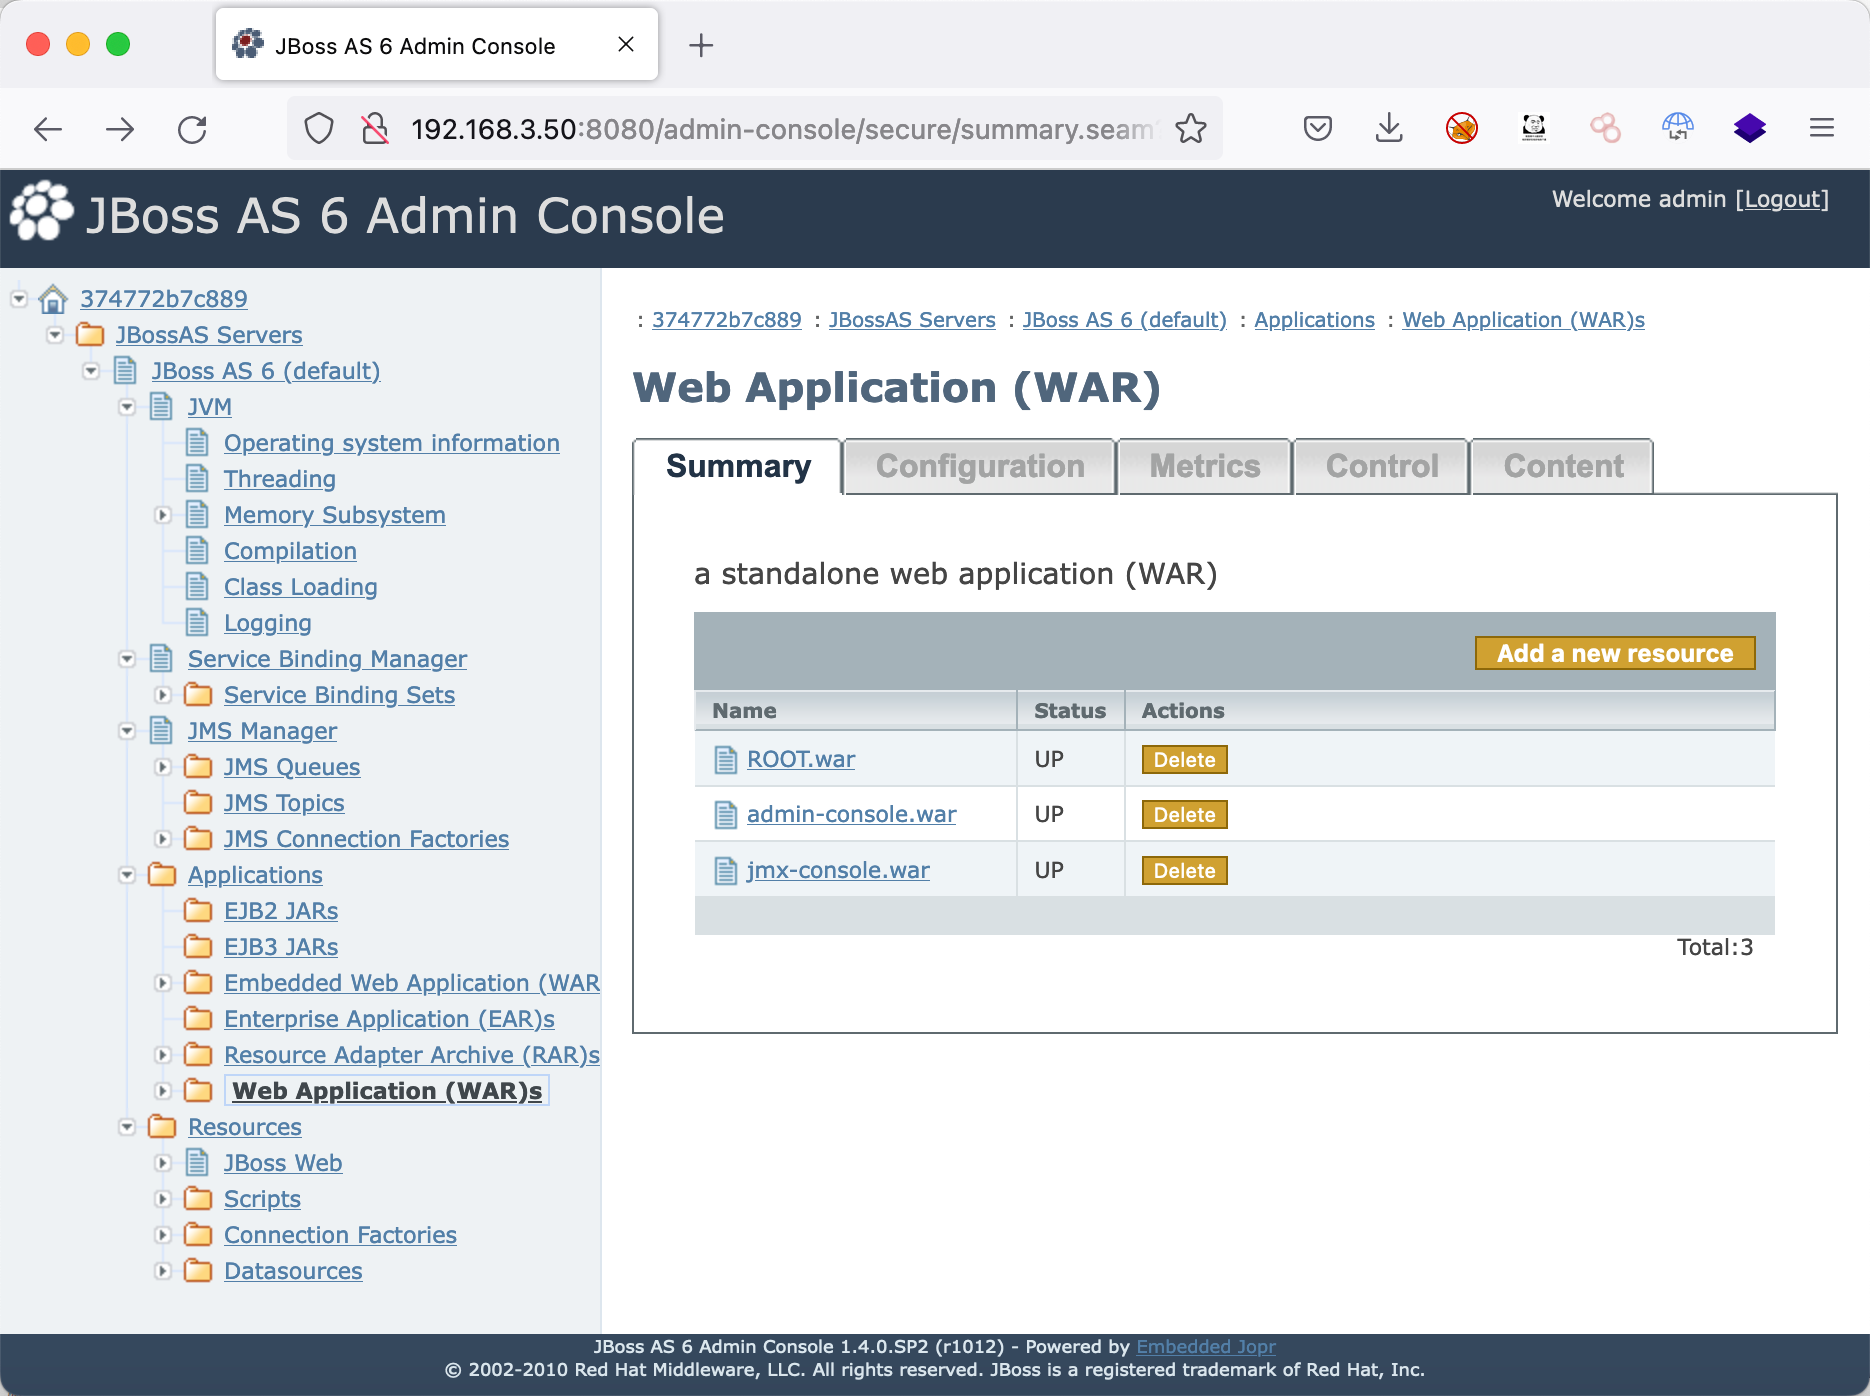Image resolution: width=1870 pixels, height=1396 pixels.
Task: Expand the Memory Subsystem node
Action: point(163,515)
